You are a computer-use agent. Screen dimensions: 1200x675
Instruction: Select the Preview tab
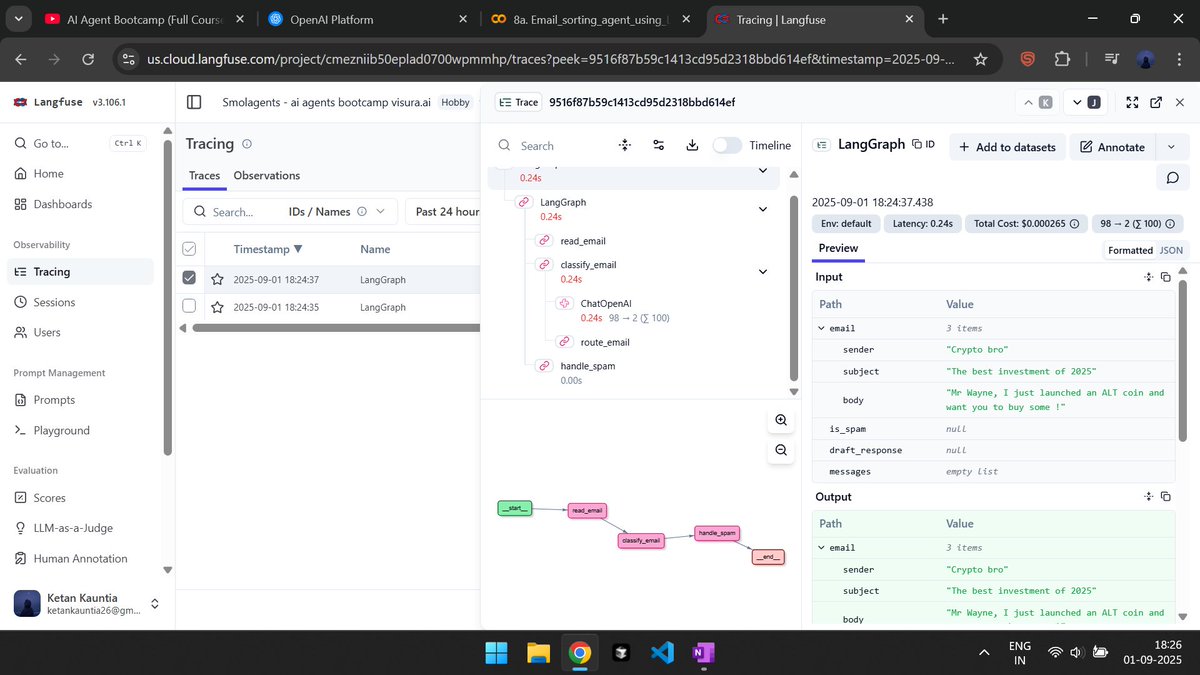[x=838, y=249]
